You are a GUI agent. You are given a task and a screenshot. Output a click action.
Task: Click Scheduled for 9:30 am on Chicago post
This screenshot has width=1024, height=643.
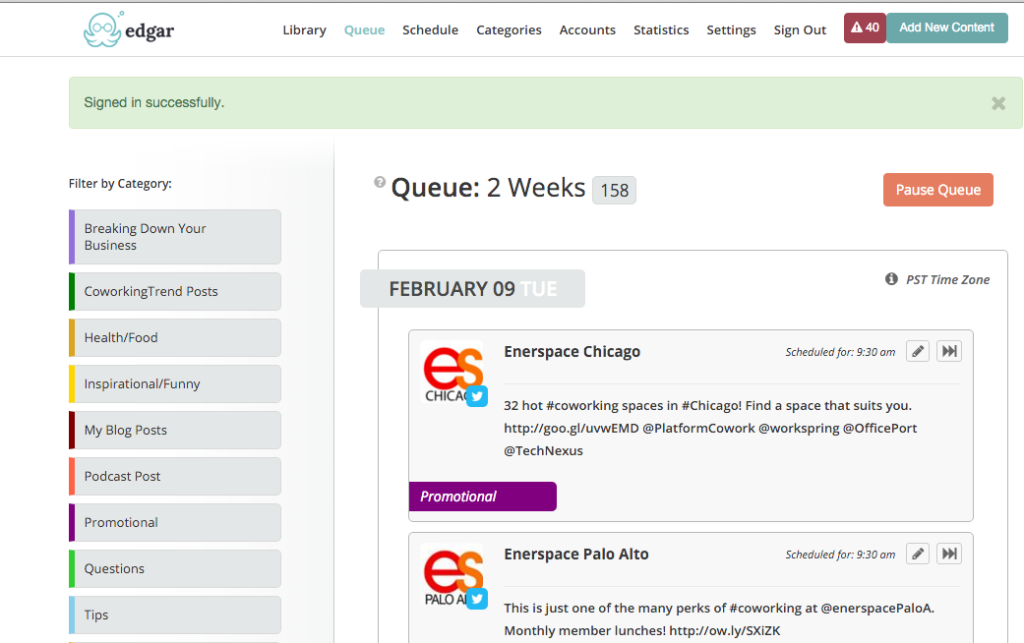point(840,352)
